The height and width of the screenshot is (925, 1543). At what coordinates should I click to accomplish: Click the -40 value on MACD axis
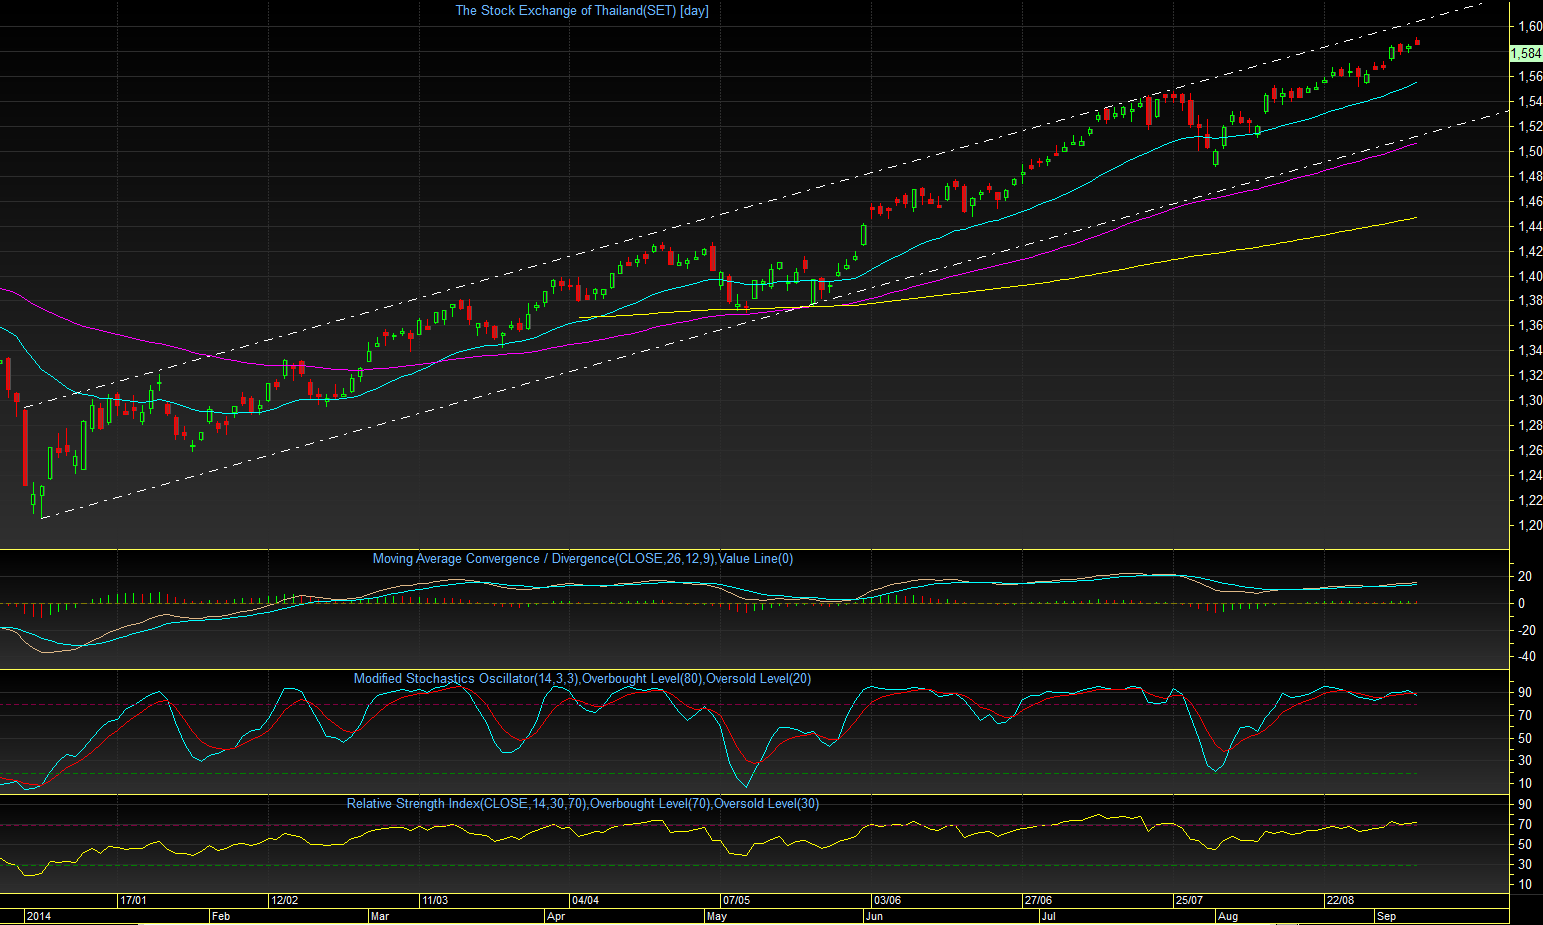pyautogui.click(x=1526, y=657)
